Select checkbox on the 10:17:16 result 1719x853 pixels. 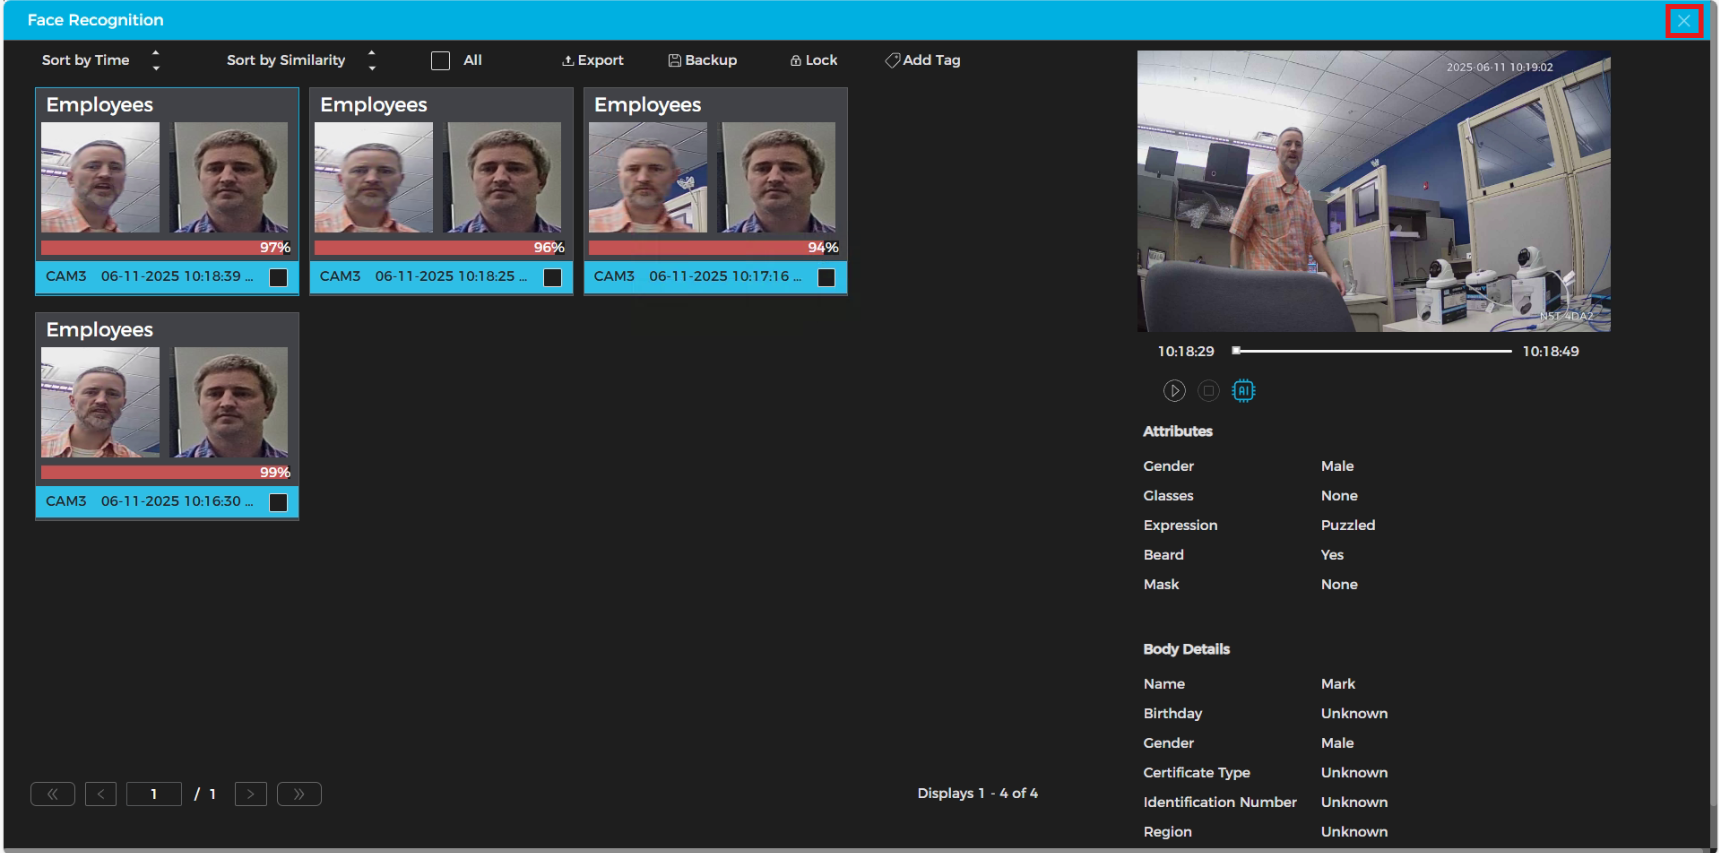click(826, 278)
